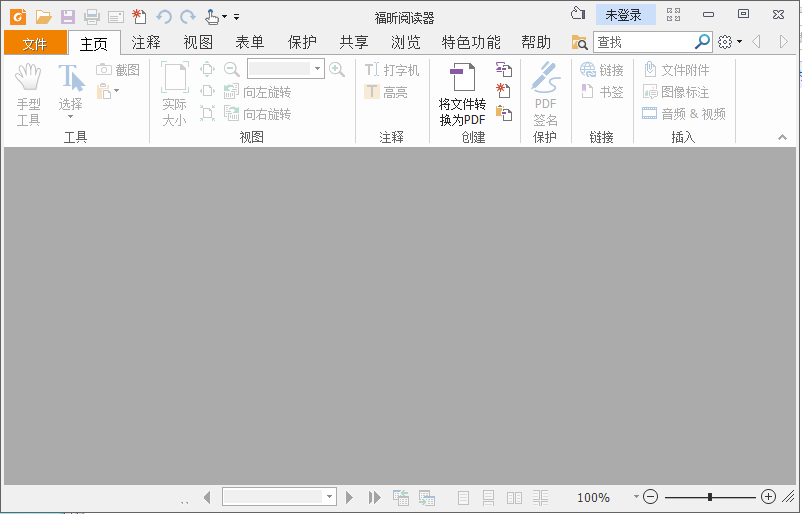
Task: Go to next page in status bar
Action: point(349,497)
